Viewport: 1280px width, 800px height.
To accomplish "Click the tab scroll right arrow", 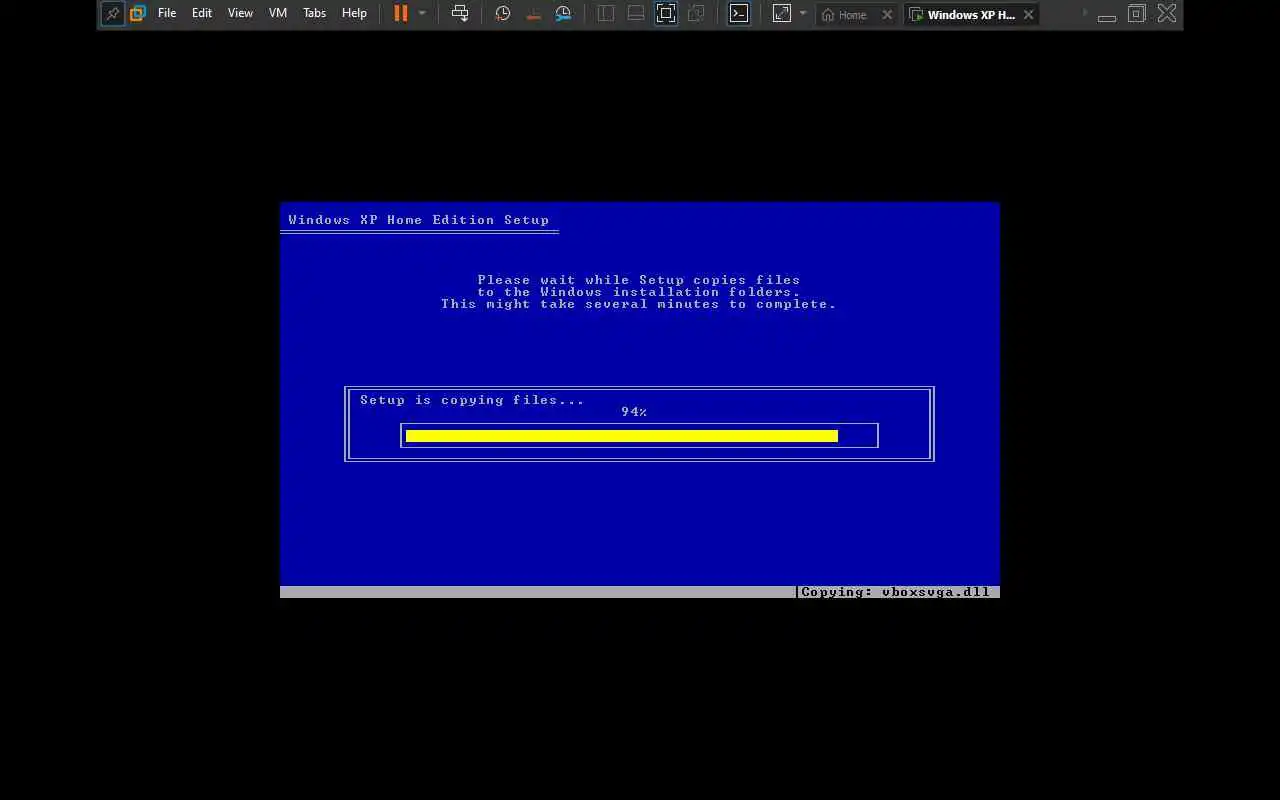I will click(x=1086, y=13).
